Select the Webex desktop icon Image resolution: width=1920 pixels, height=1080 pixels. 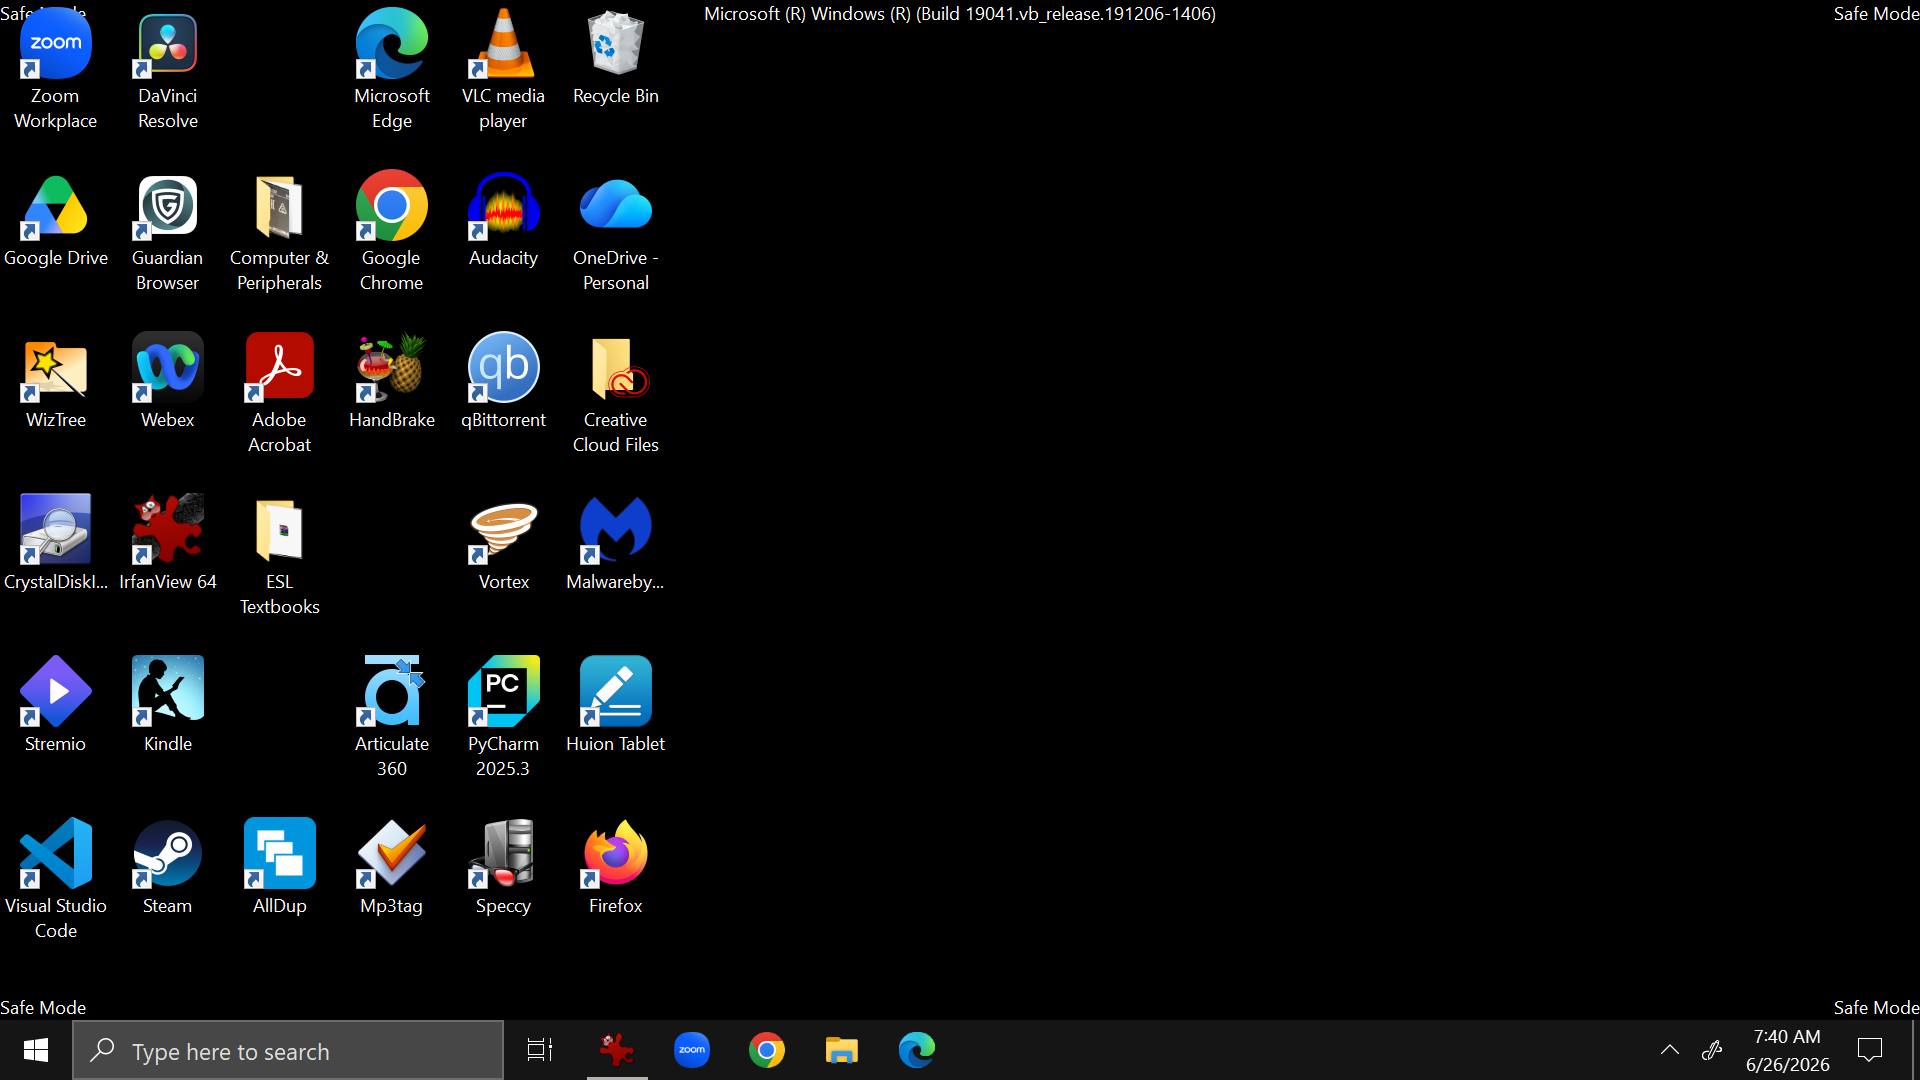[x=168, y=382]
